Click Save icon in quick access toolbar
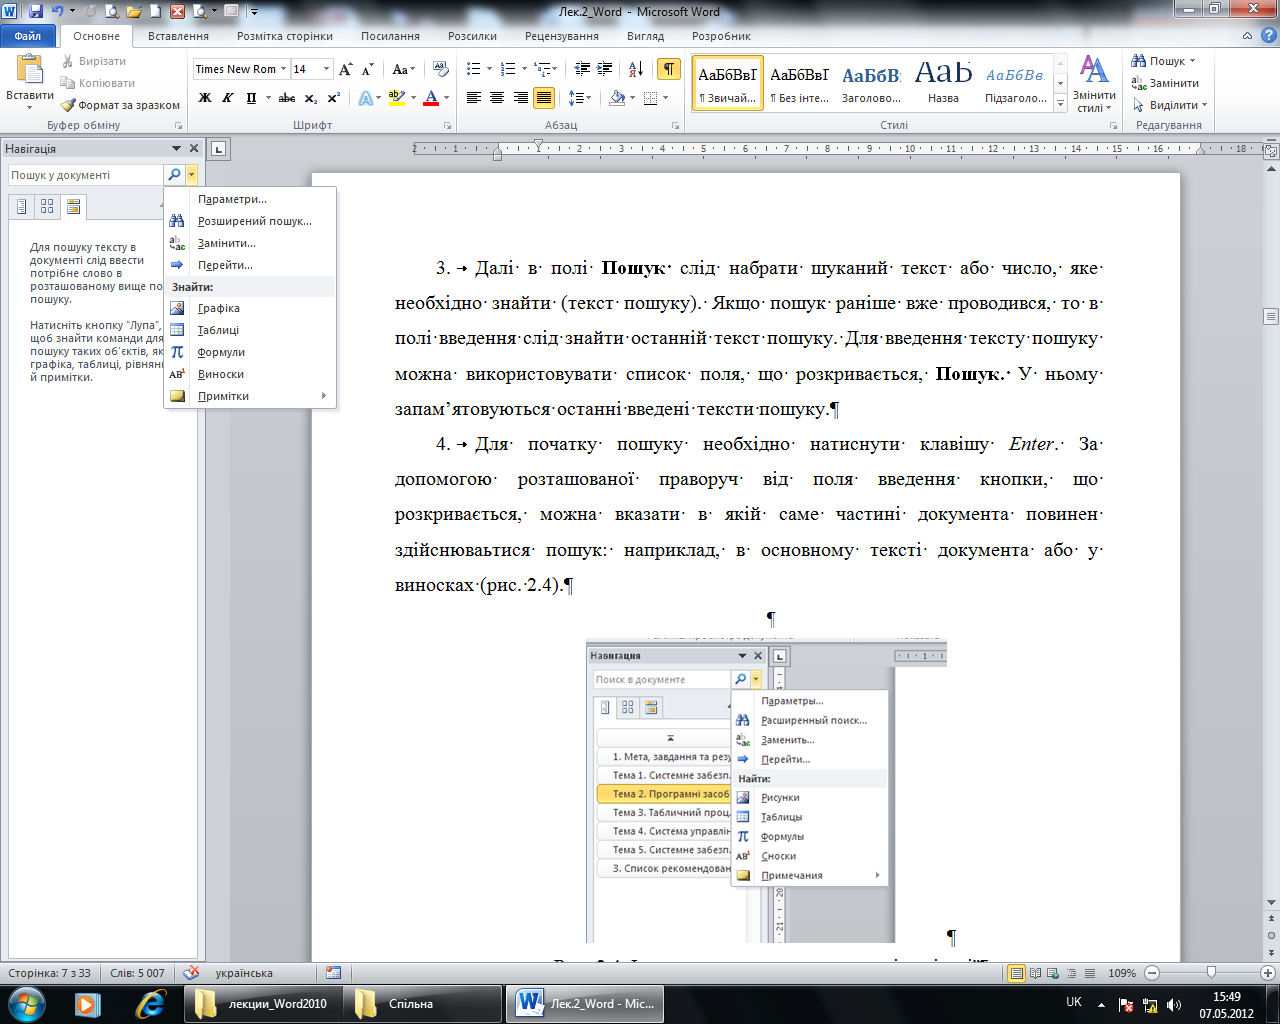1280x1024 pixels. pyautogui.click(x=35, y=11)
